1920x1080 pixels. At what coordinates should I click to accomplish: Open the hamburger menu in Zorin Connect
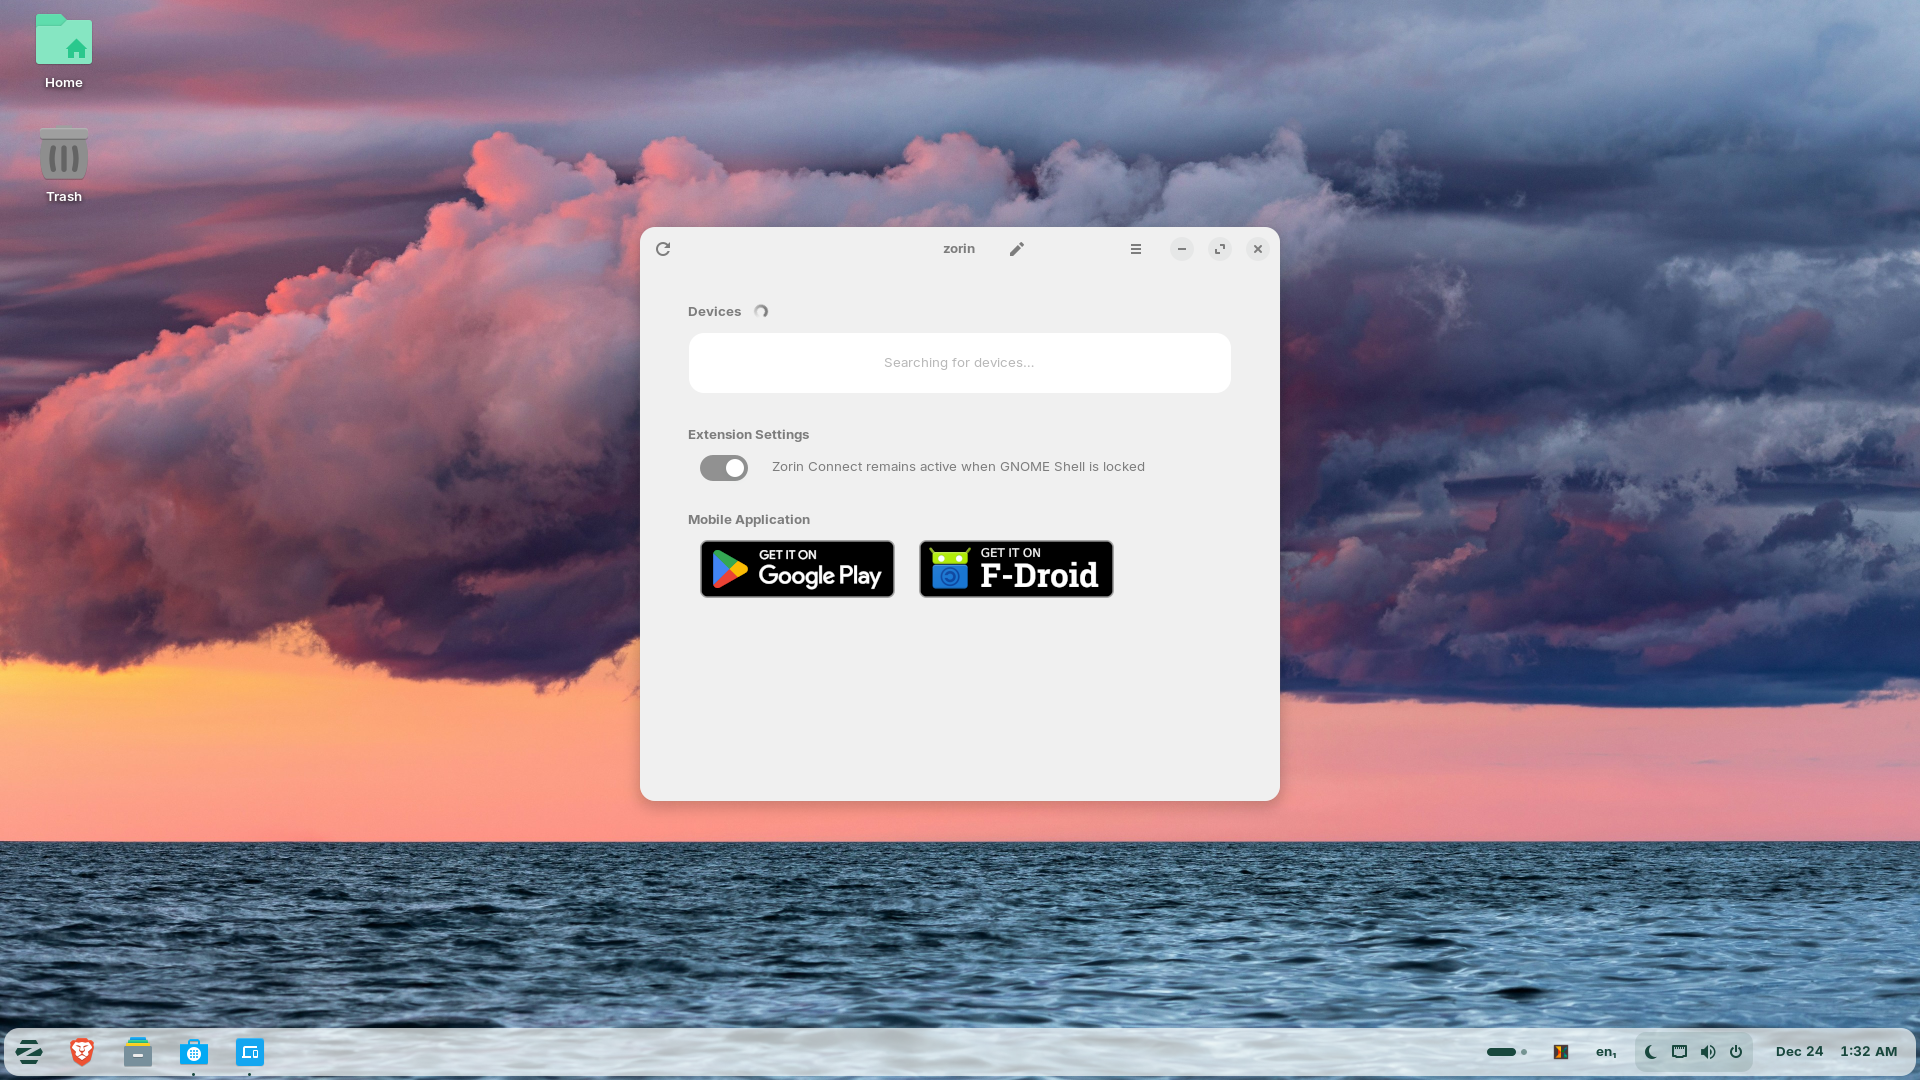coord(1136,249)
